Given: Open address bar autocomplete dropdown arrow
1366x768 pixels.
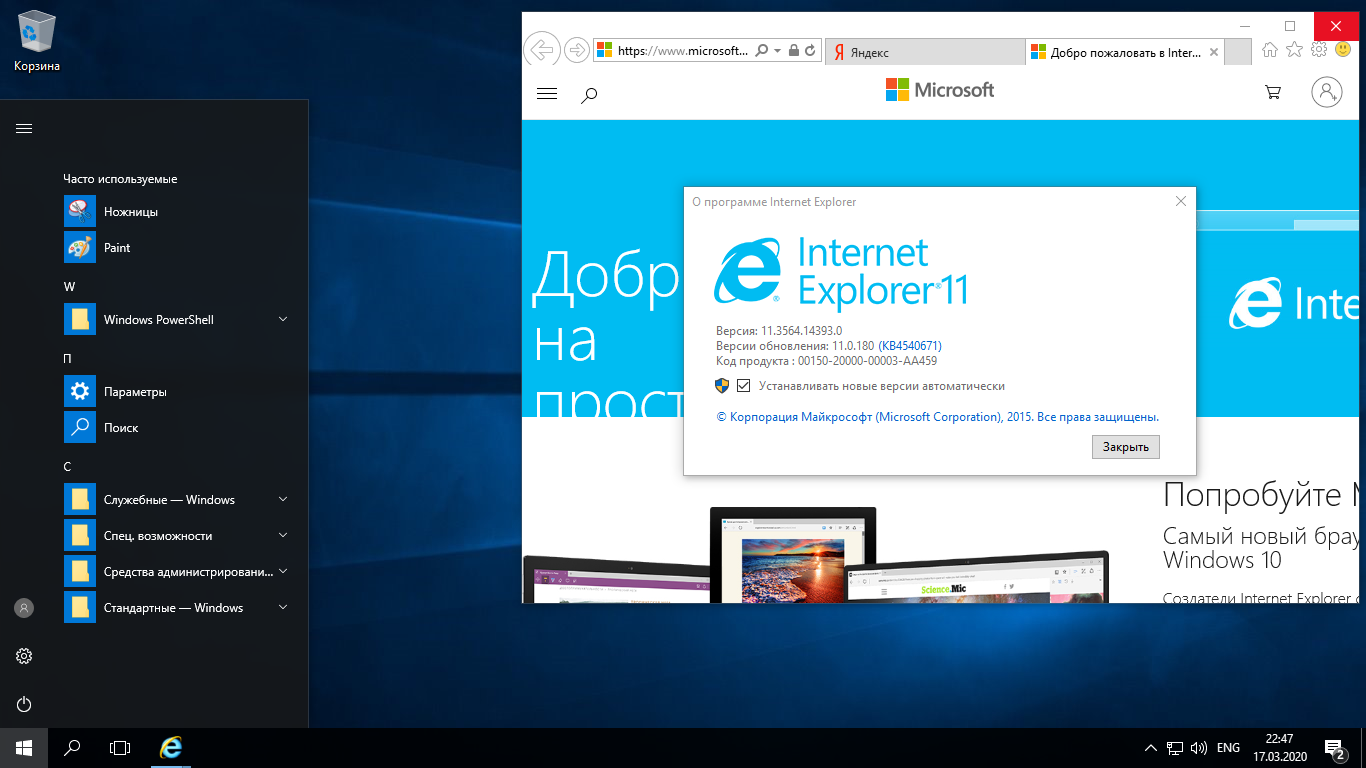Looking at the screenshot, I should pos(777,51).
